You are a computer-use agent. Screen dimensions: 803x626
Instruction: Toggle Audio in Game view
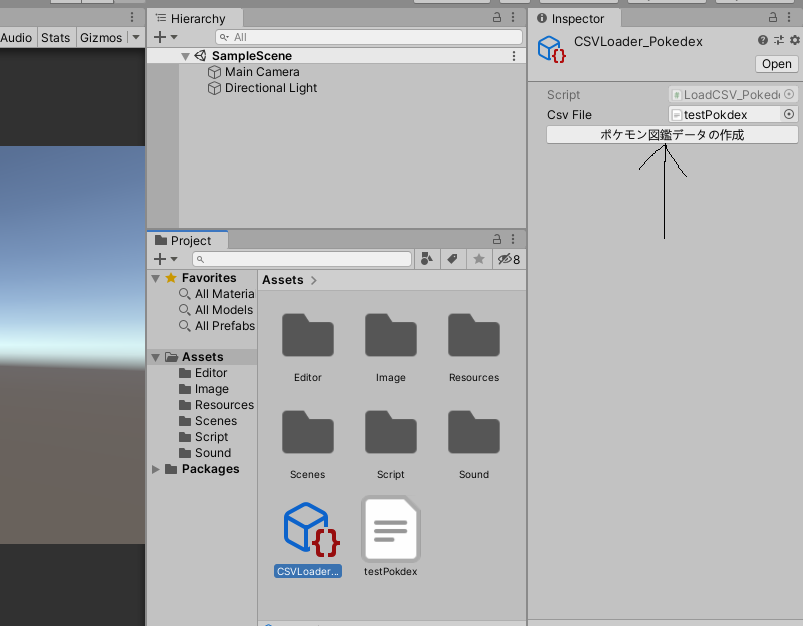point(16,37)
